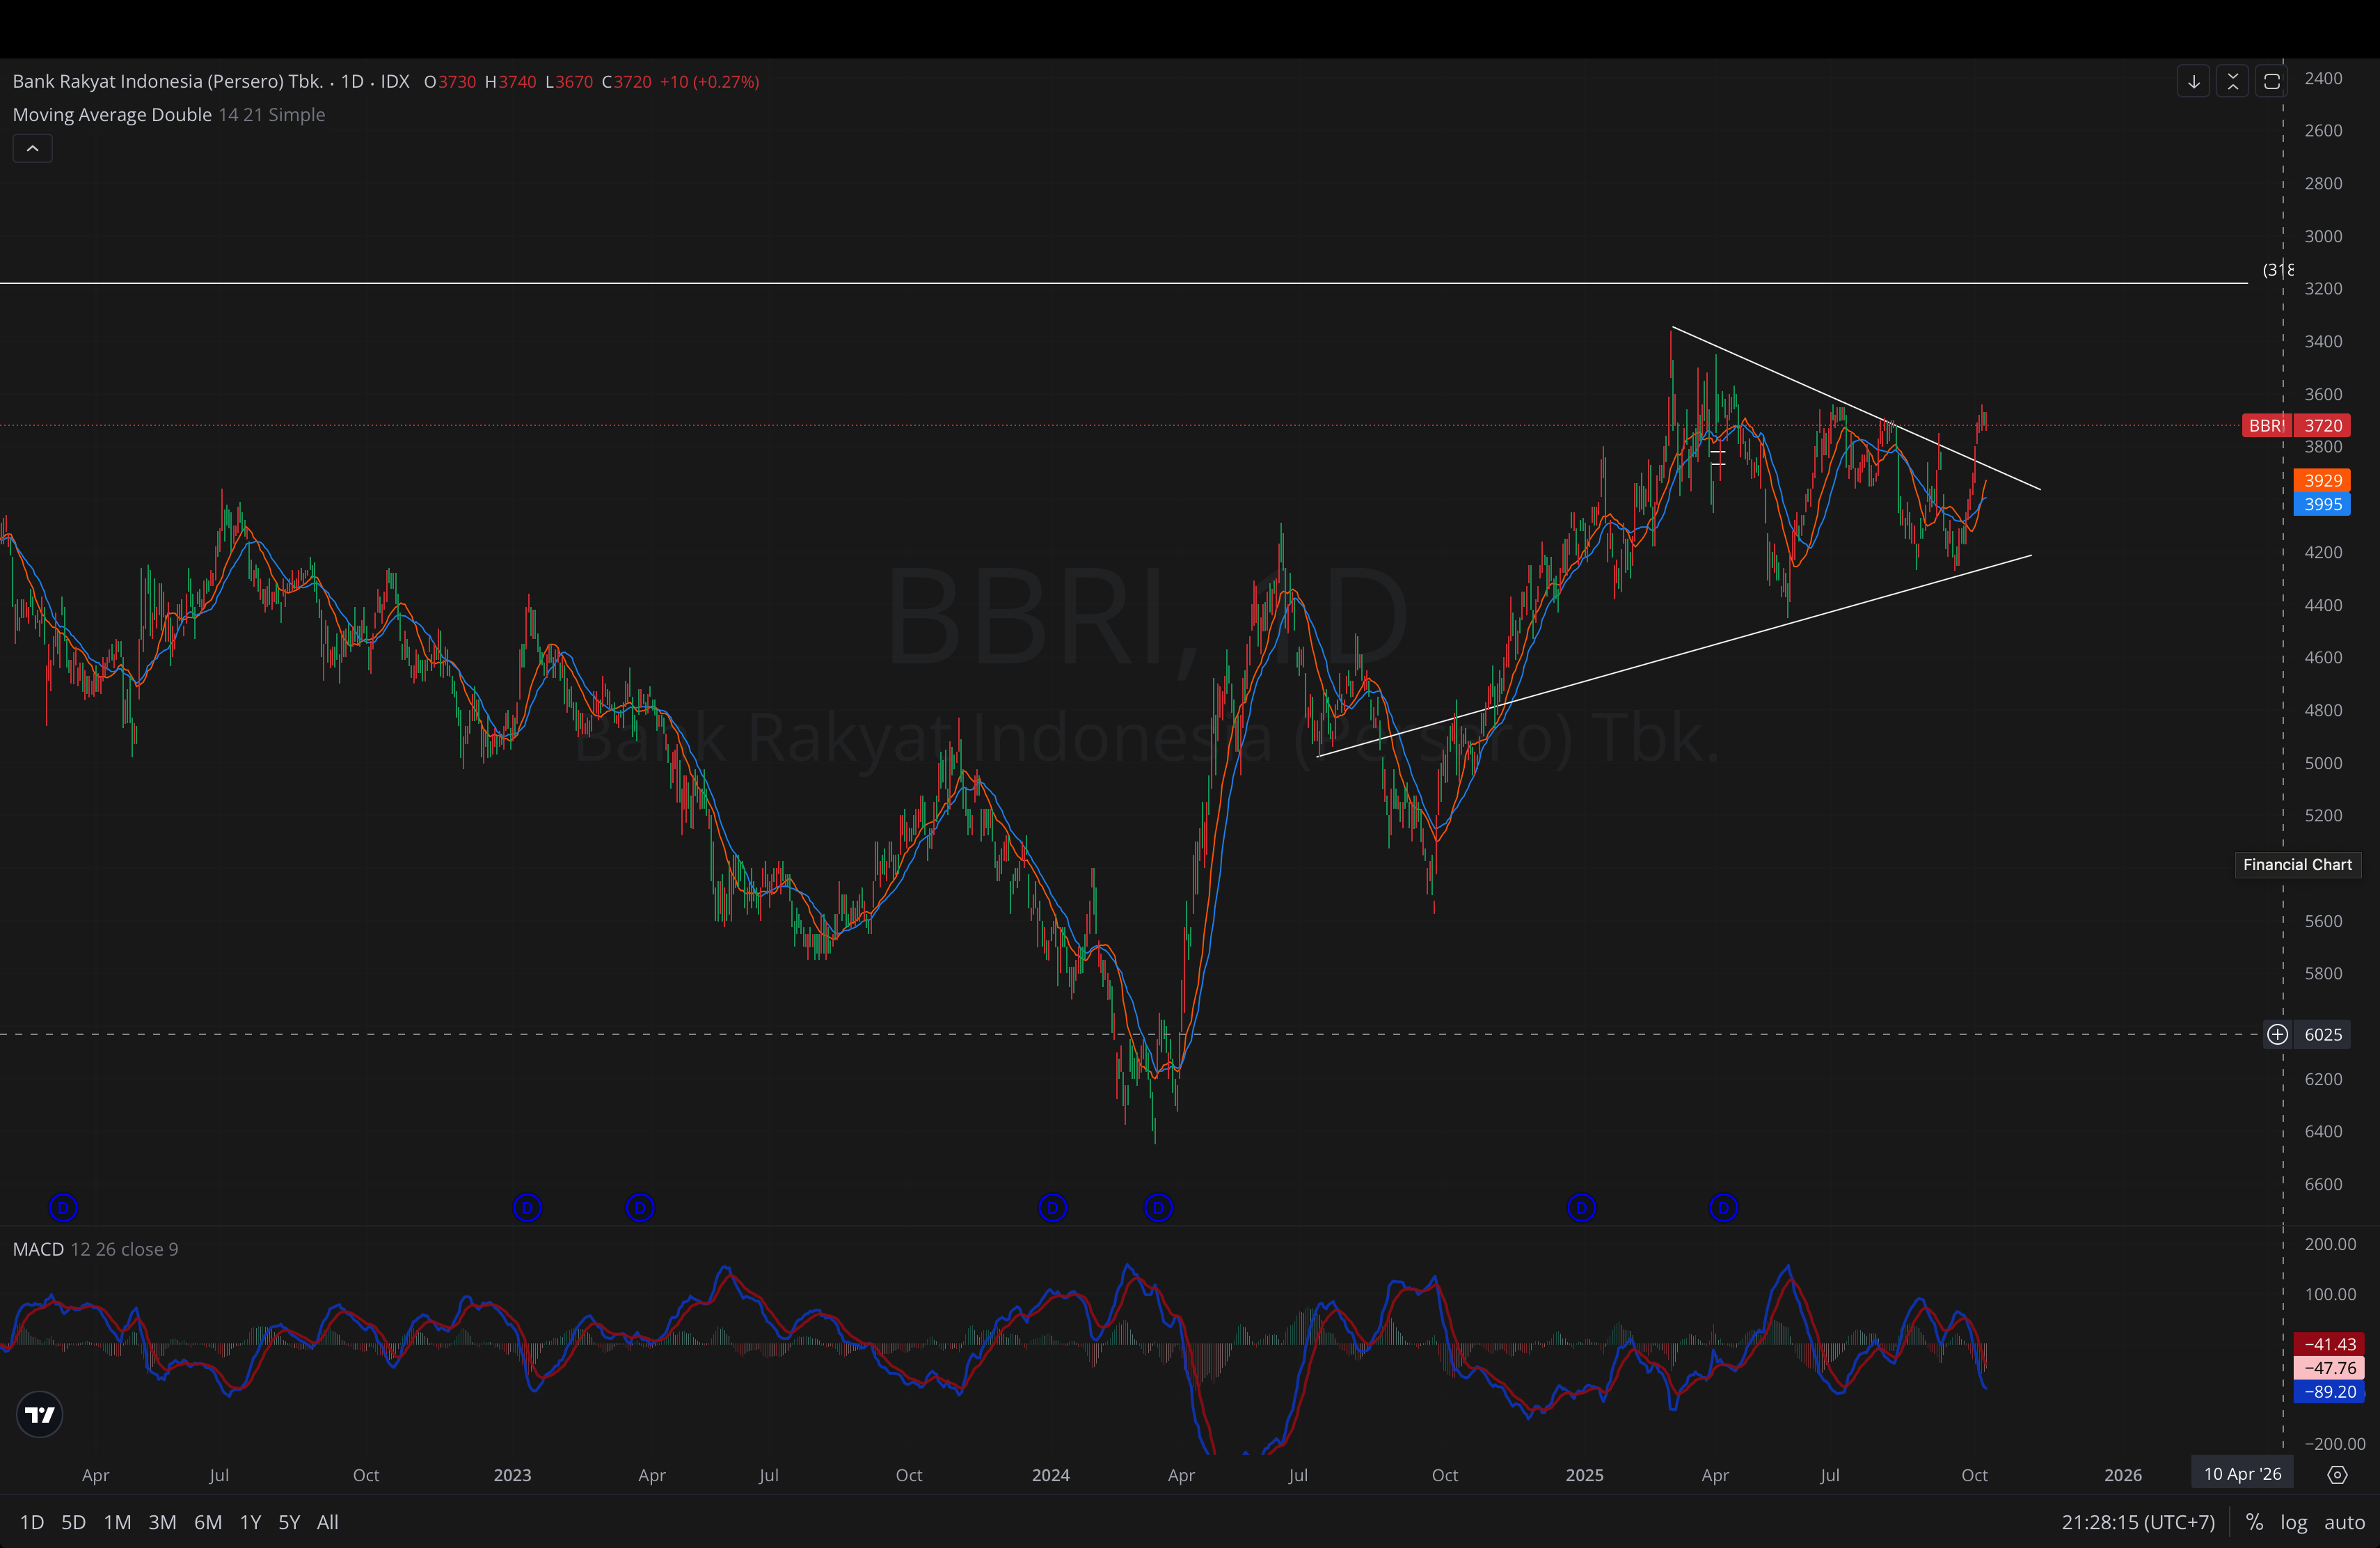Select the 1Y time range
This screenshot has height=1548, width=2380.
pyautogui.click(x=250, y=1522)
